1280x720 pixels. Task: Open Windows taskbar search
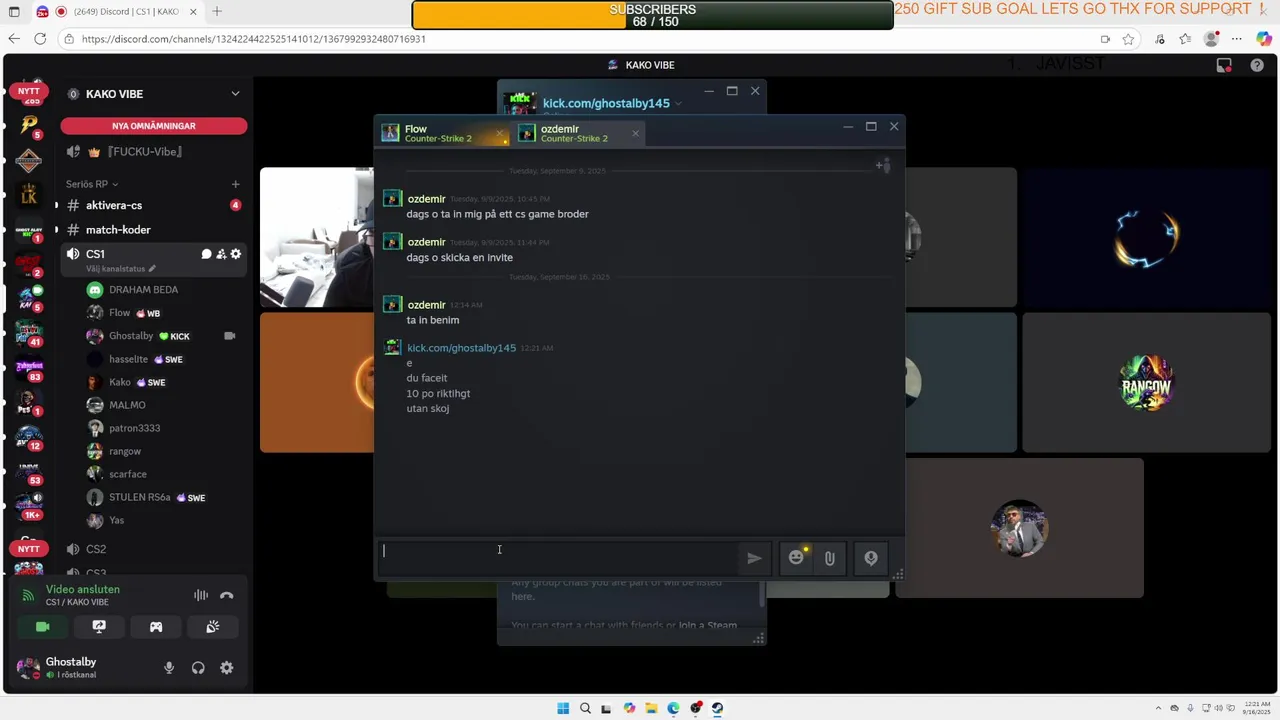(x=585, y=708)
